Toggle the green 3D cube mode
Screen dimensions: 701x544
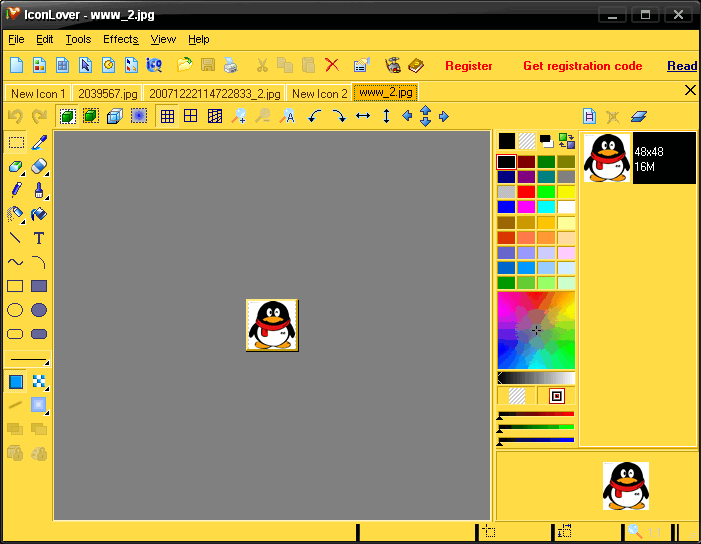coord(68,117)
